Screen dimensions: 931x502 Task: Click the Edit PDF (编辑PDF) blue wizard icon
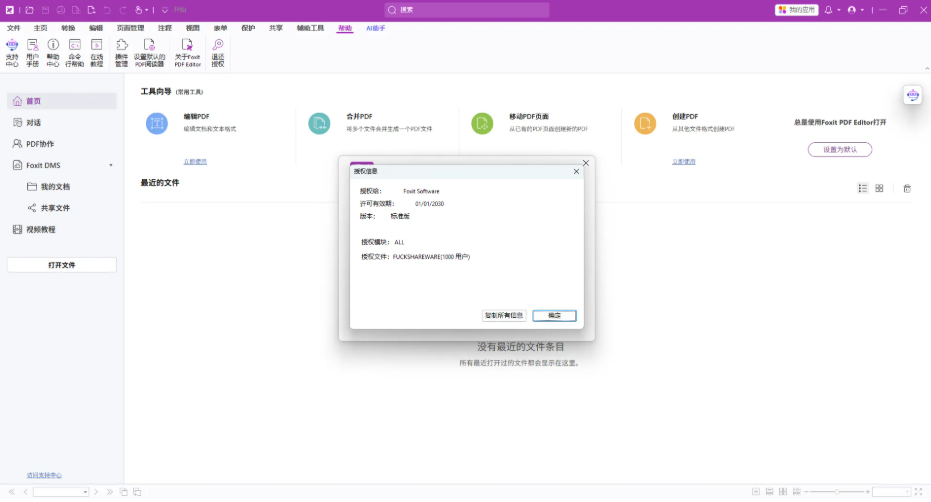(157, 124)
